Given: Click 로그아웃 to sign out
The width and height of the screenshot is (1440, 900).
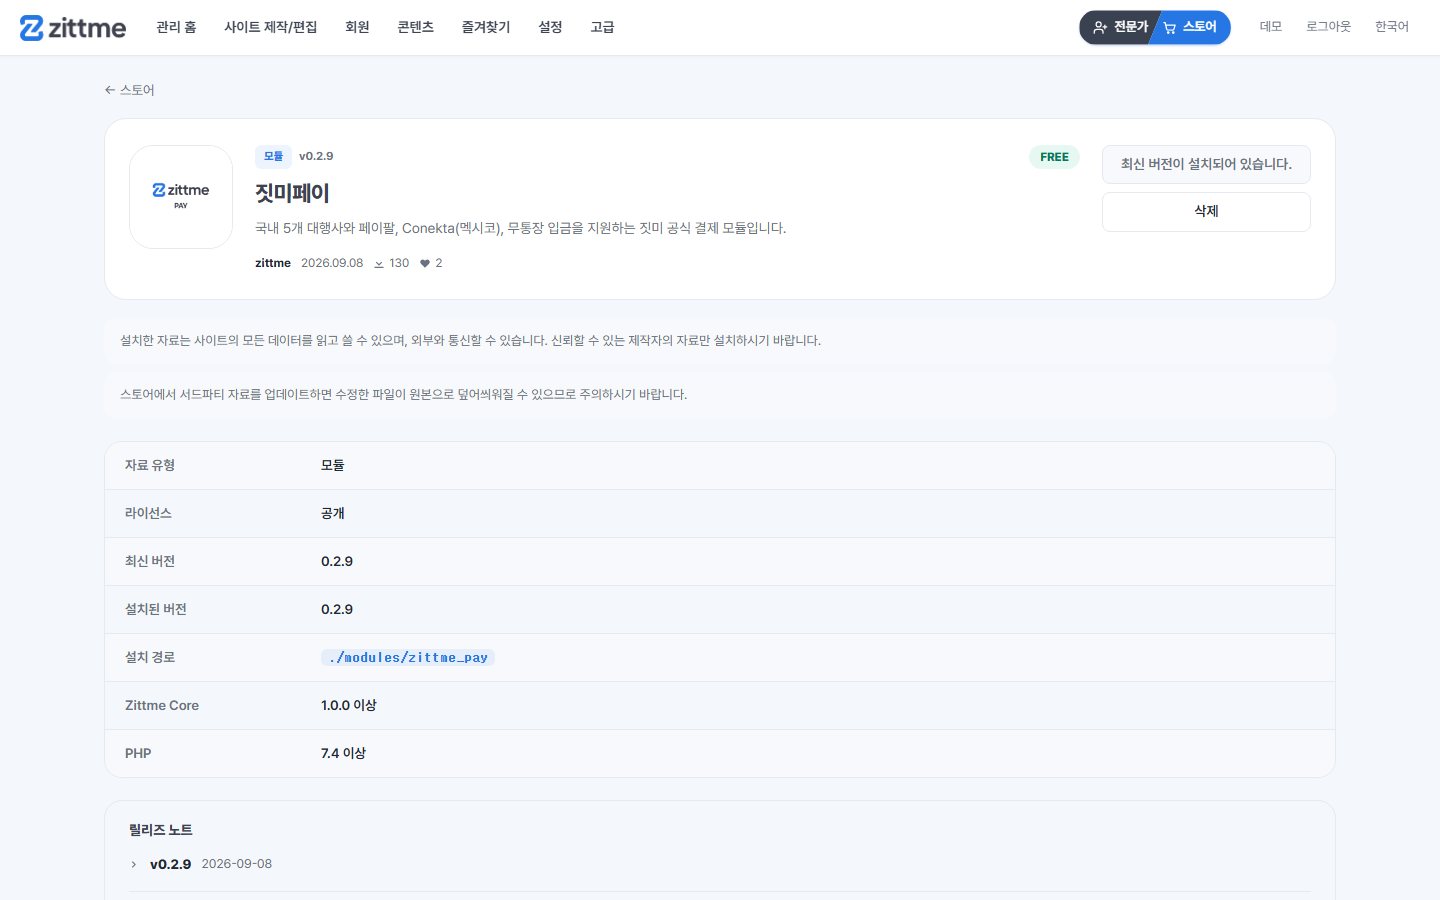Looking at the screenshot, I should tap(1329, 27).
